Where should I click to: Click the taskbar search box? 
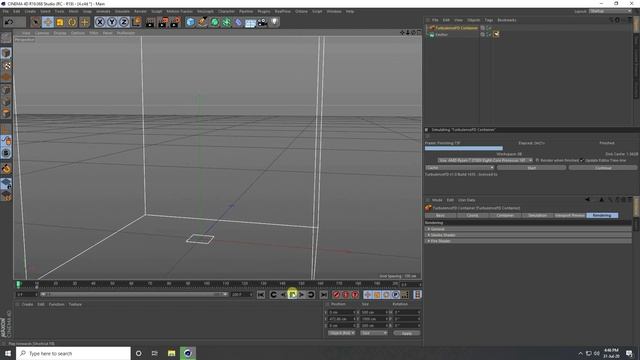(x=73, y=353)
